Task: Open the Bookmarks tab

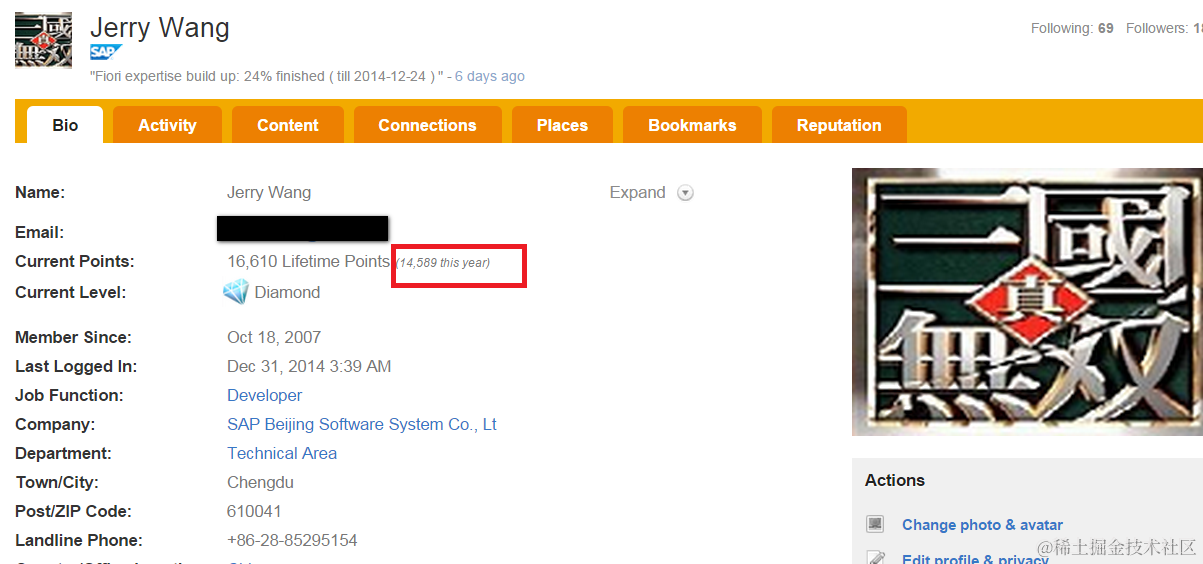Action: tap(692, 125)
